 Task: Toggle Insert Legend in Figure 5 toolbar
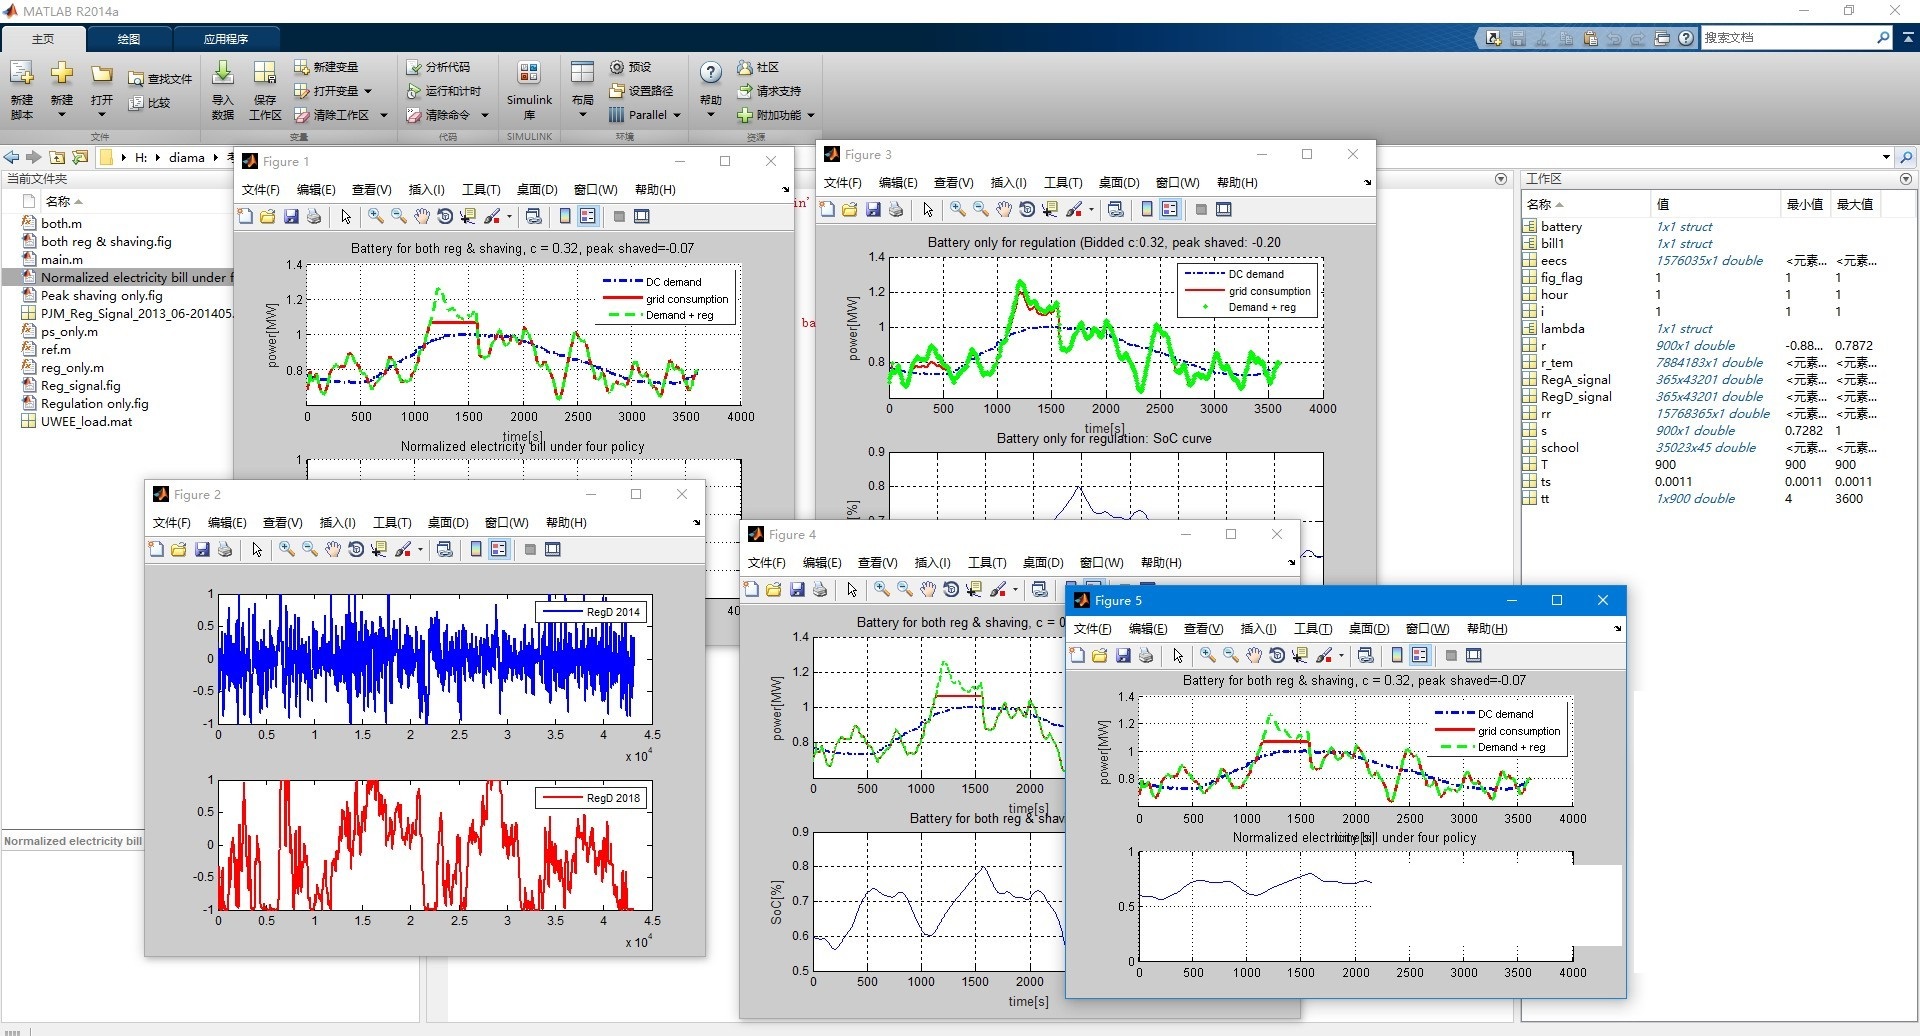[x=1420, y=655]
